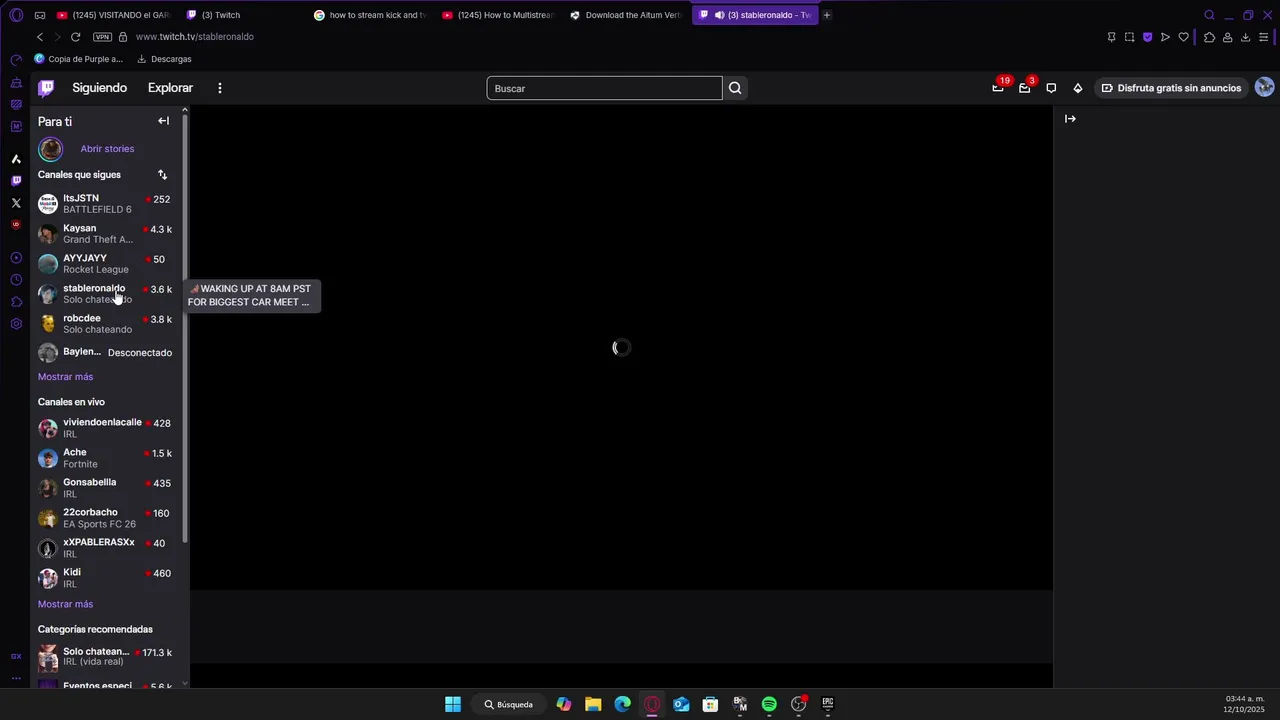Open Copia de Purple bookmark

[x=78, y=59]
